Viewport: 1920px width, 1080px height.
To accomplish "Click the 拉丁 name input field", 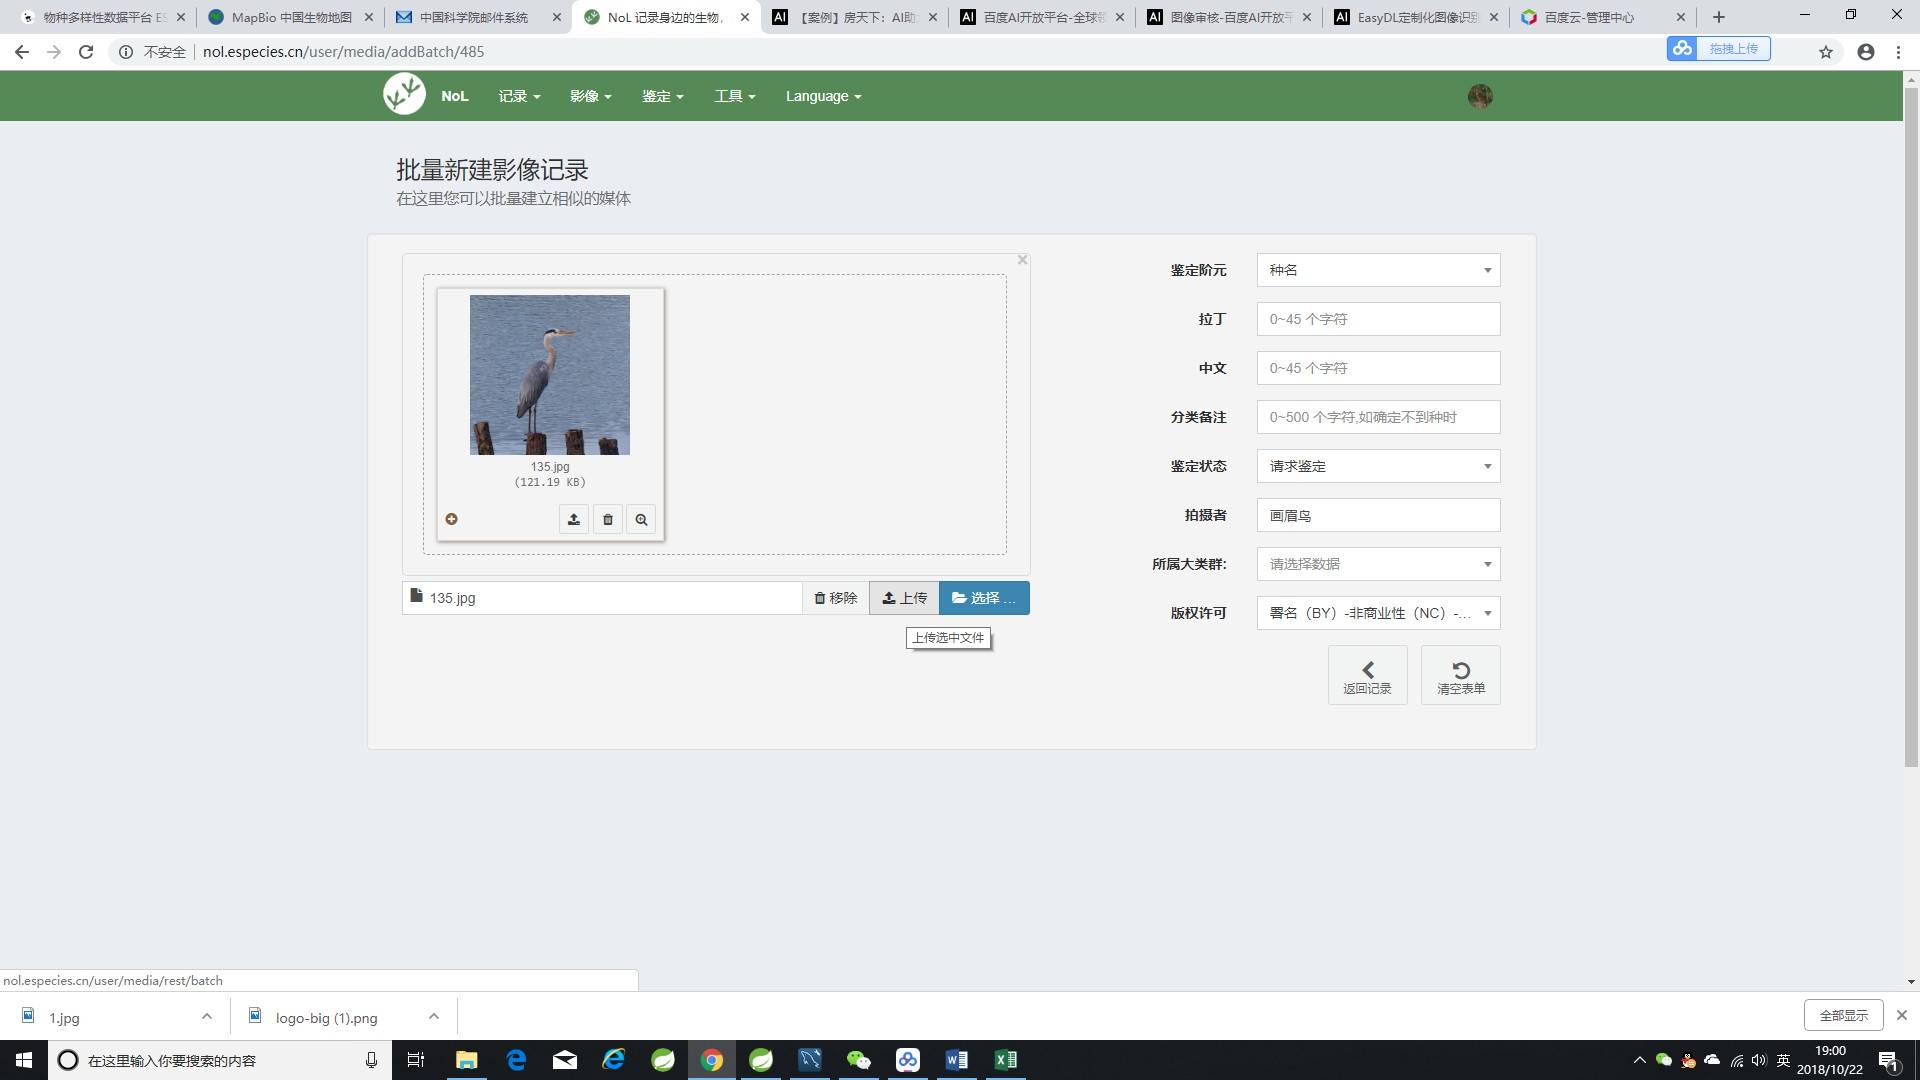I will coord(1378,319).
